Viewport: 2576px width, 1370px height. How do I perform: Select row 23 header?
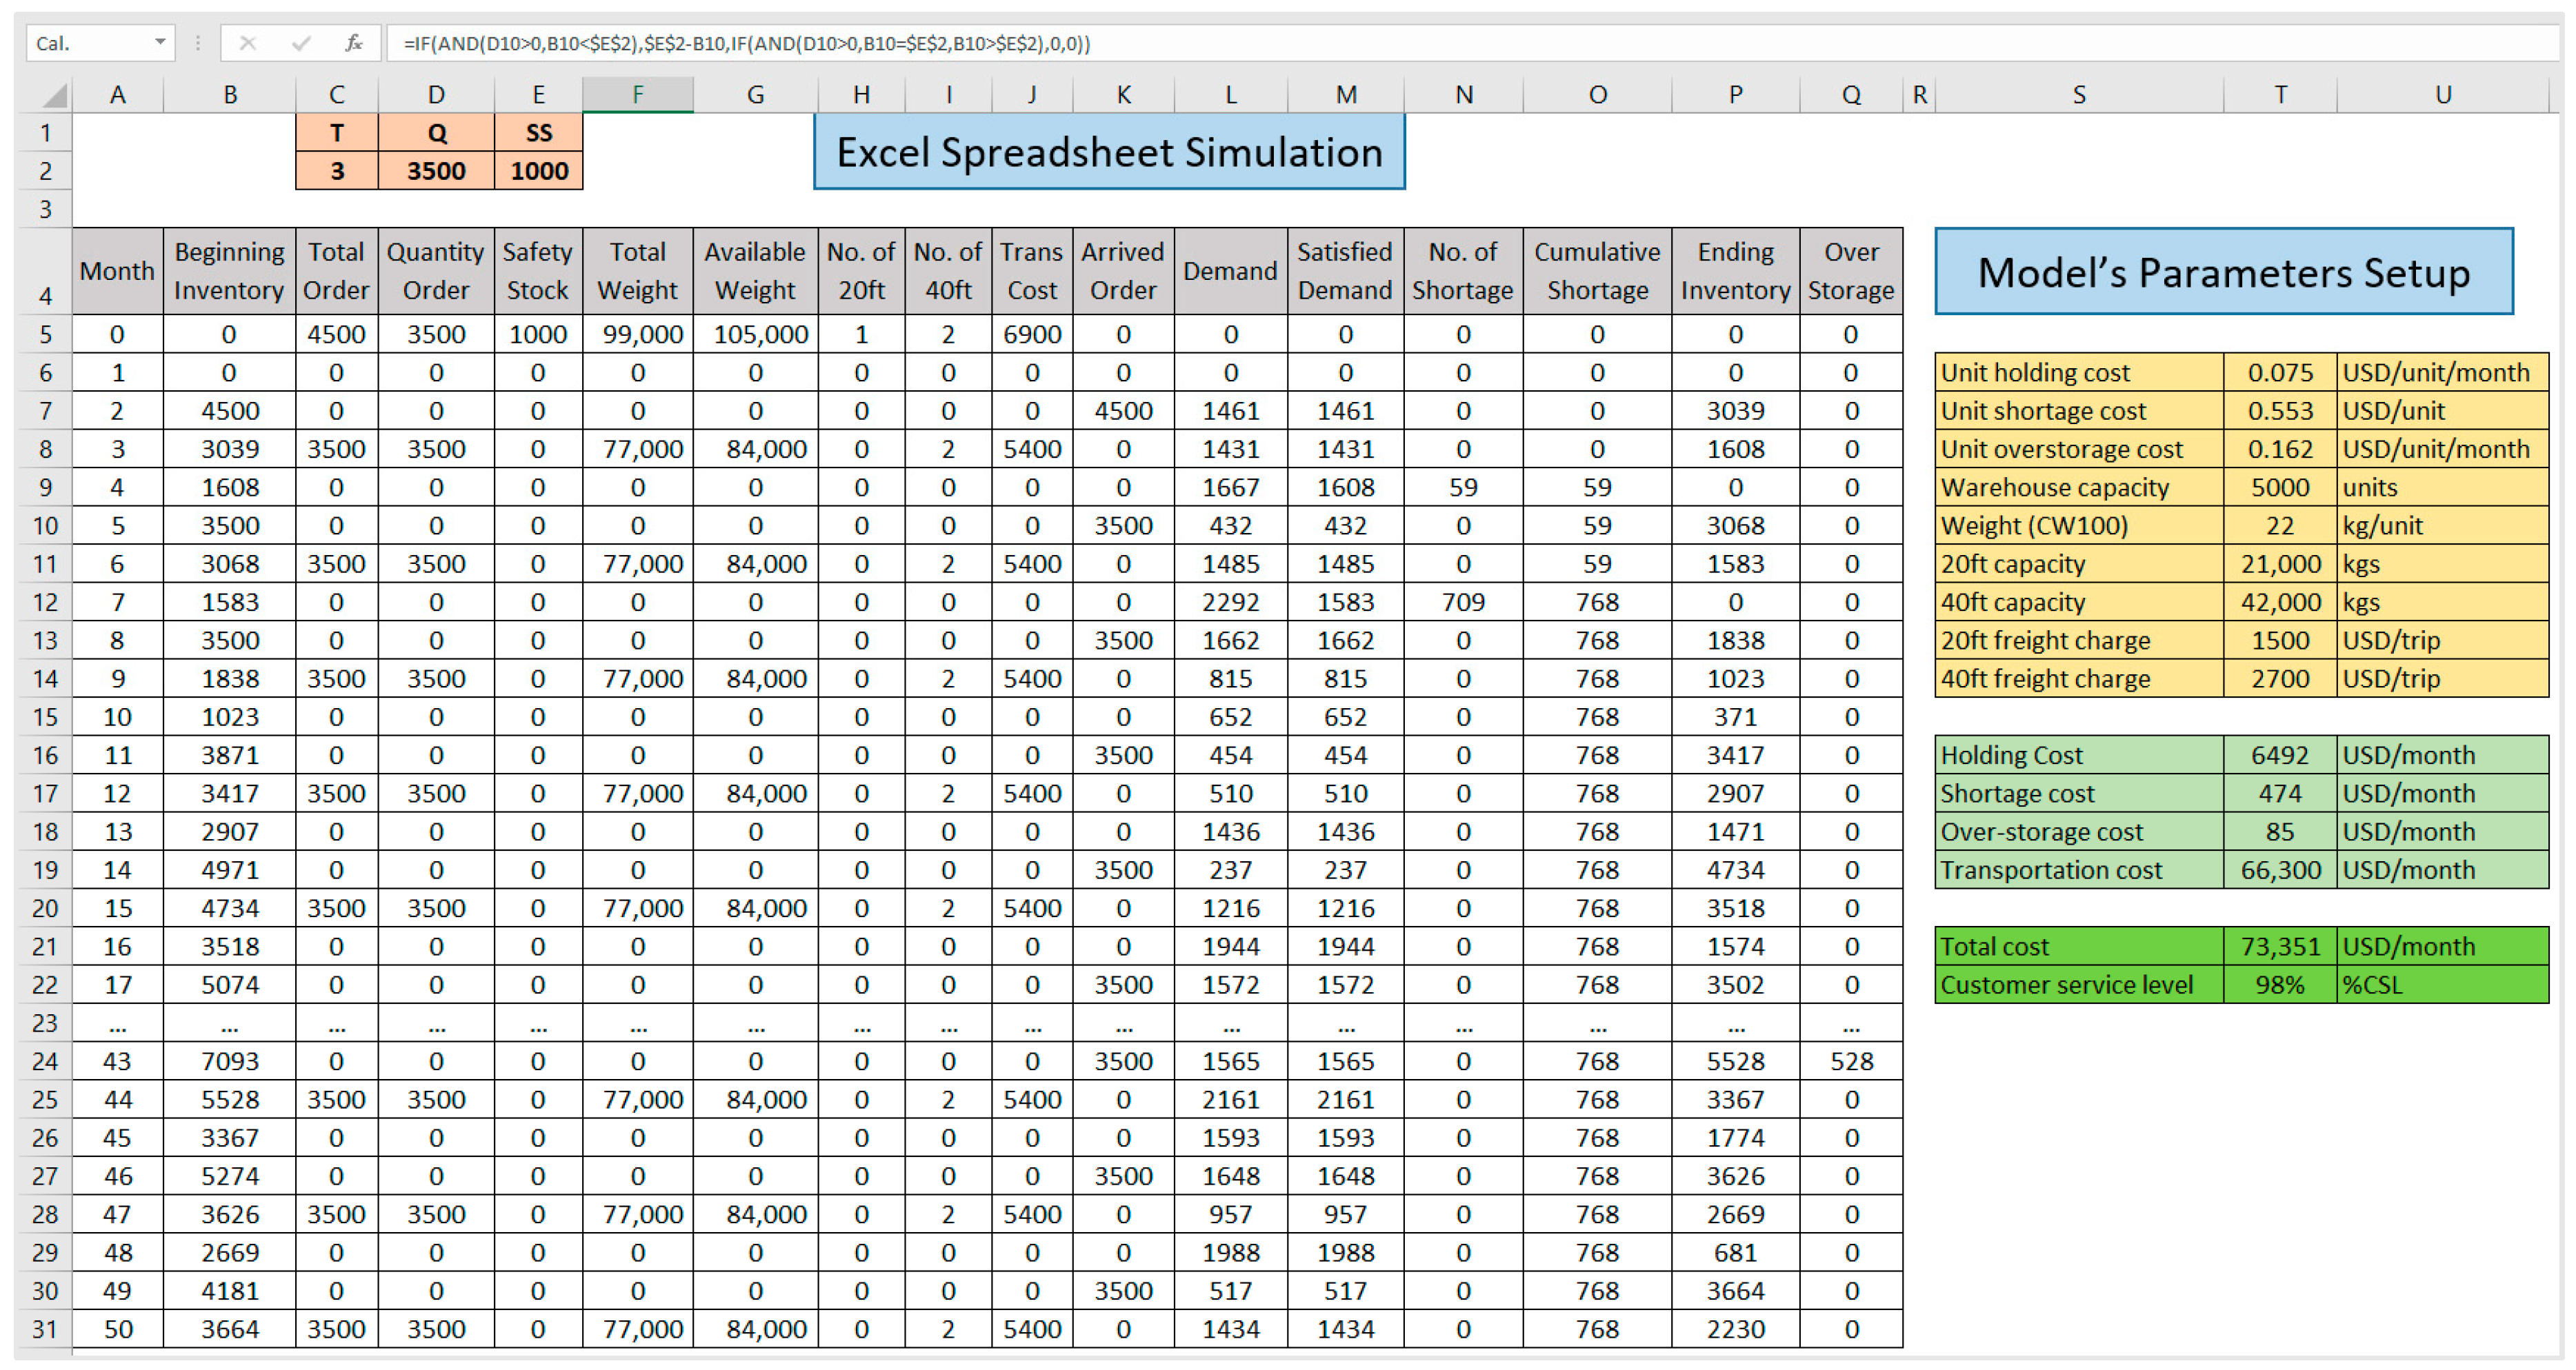coord(45,1023)
